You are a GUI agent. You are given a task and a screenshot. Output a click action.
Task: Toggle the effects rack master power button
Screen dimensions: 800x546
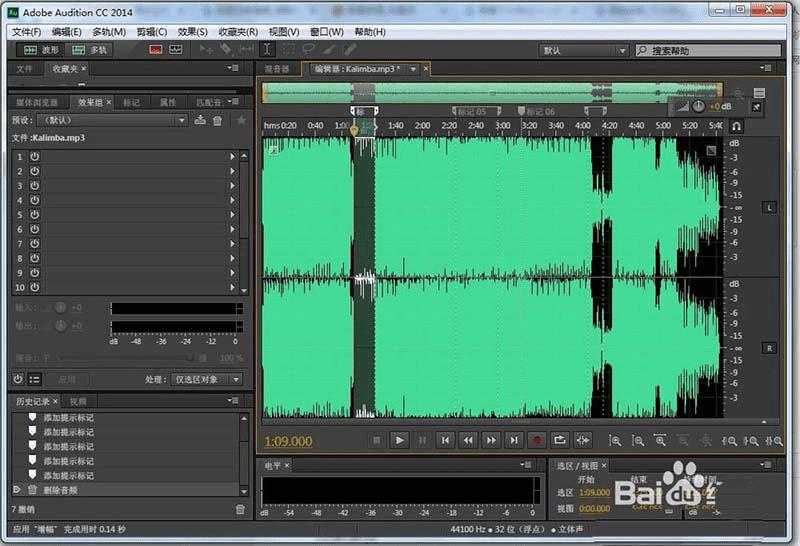(x=18, y=379)
